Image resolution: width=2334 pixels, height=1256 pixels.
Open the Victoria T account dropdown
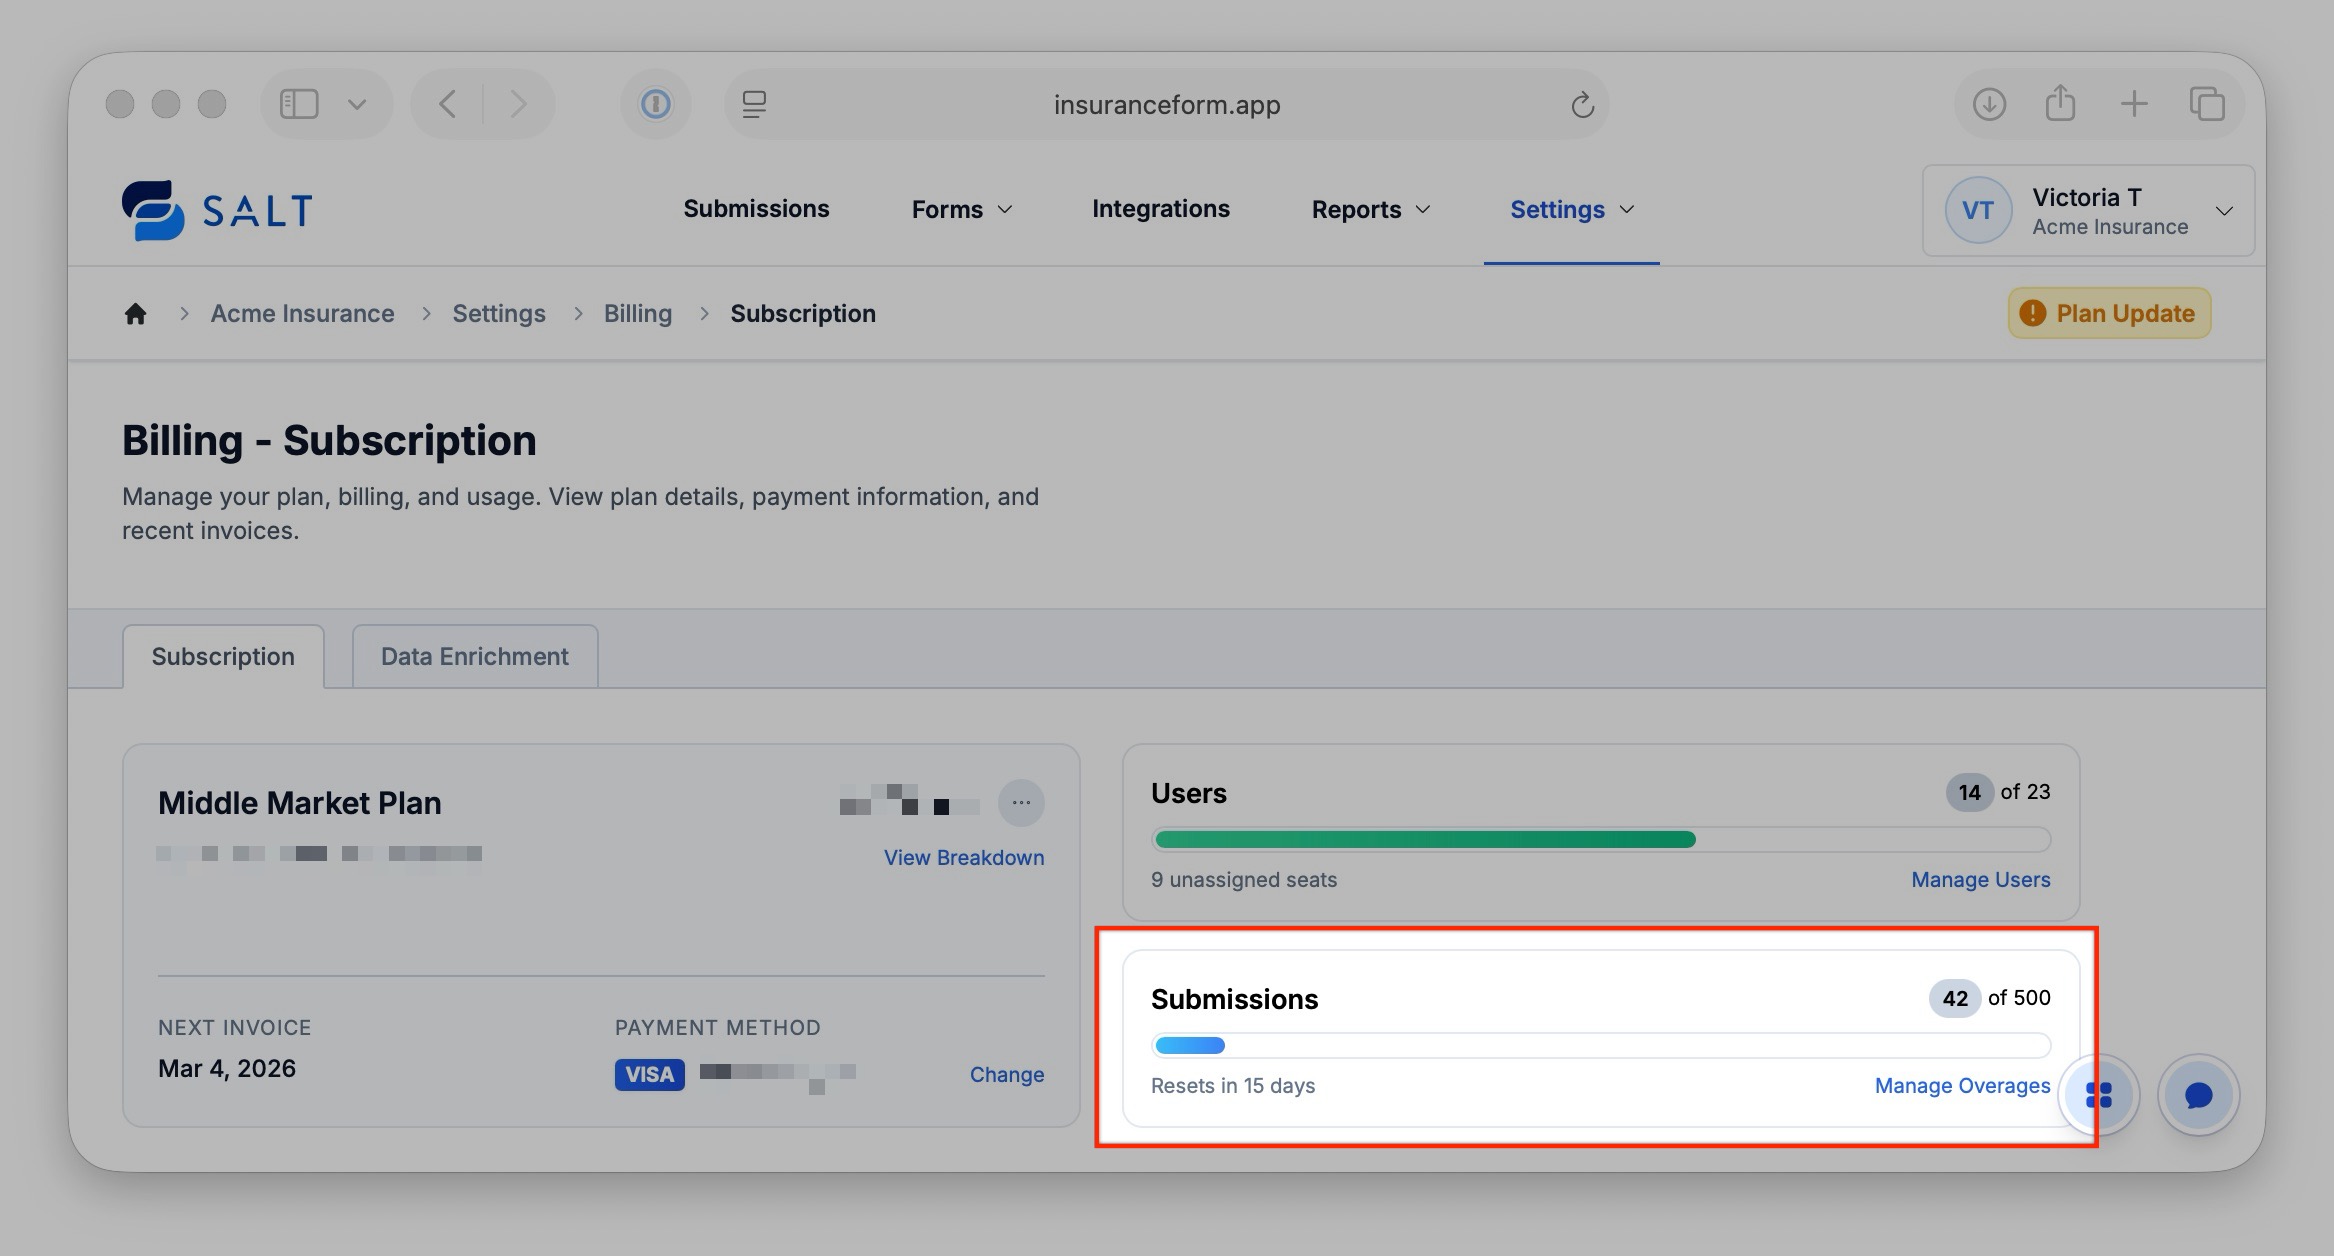(2088, 211)
